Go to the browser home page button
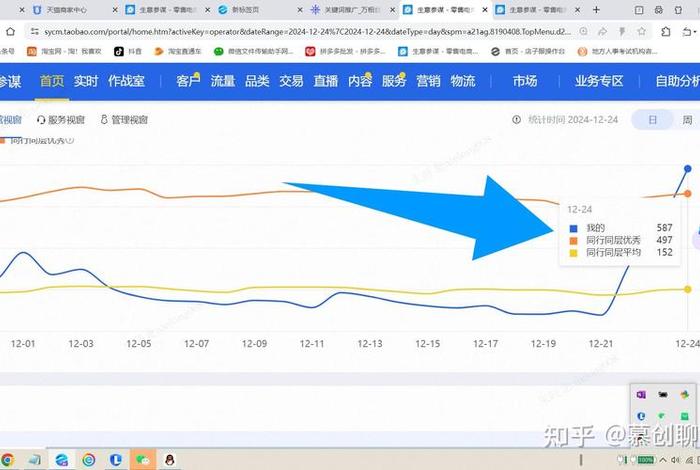Image resolution: width=700 pixels, height=470 pixels. click(10, 31)
